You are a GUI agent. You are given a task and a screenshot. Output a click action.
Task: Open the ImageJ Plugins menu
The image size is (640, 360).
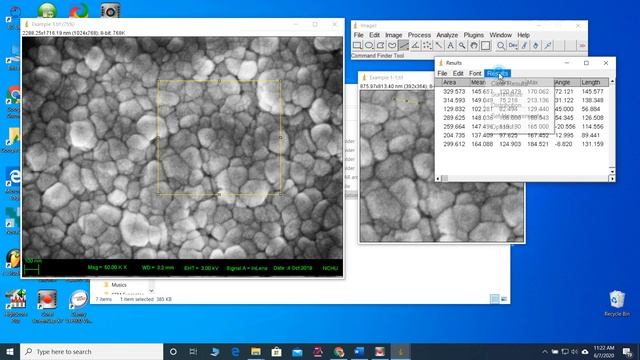point(473,35)
